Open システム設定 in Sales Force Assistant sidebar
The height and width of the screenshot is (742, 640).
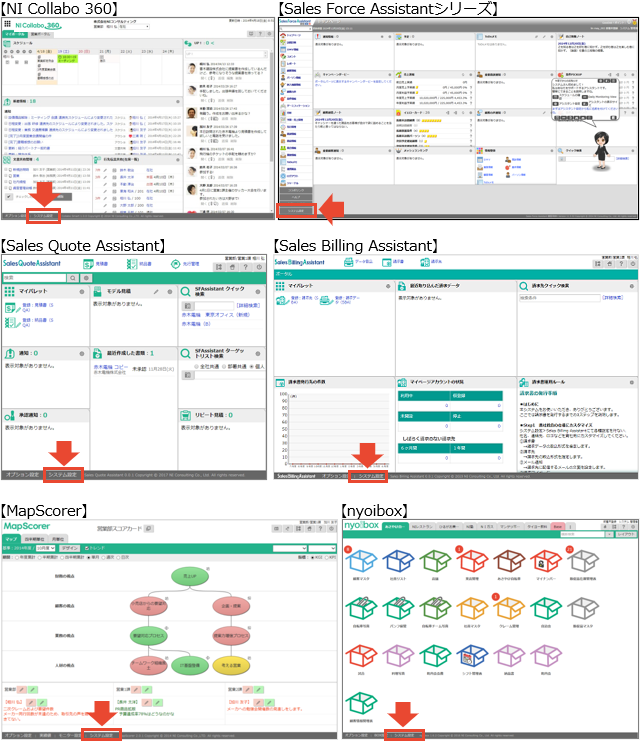[296, 211]
